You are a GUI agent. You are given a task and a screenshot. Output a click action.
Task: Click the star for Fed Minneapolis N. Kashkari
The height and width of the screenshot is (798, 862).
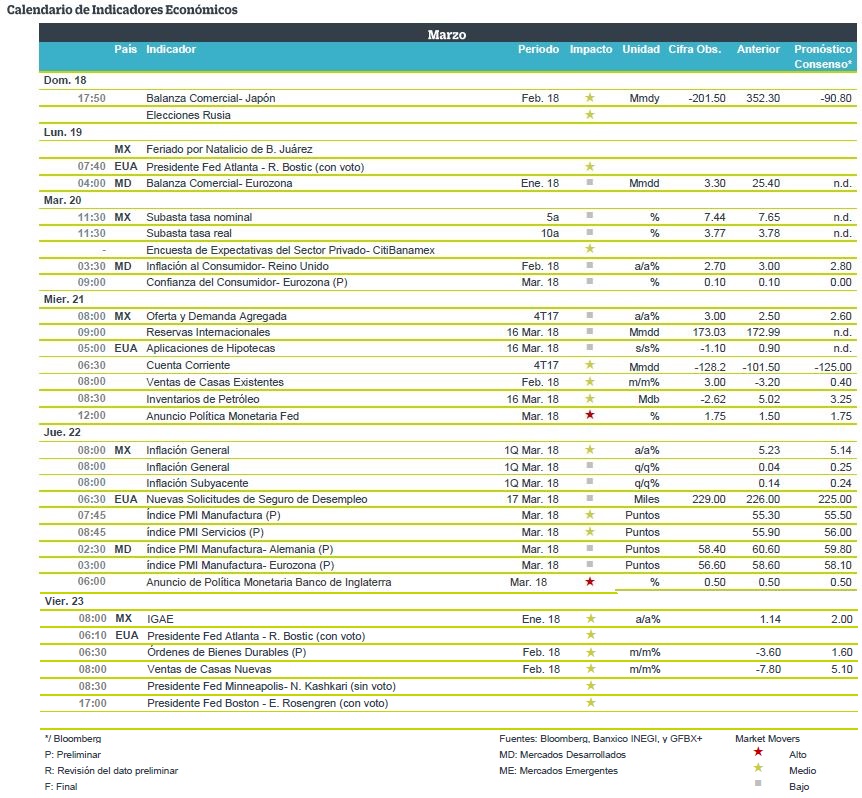click(591, 685)
